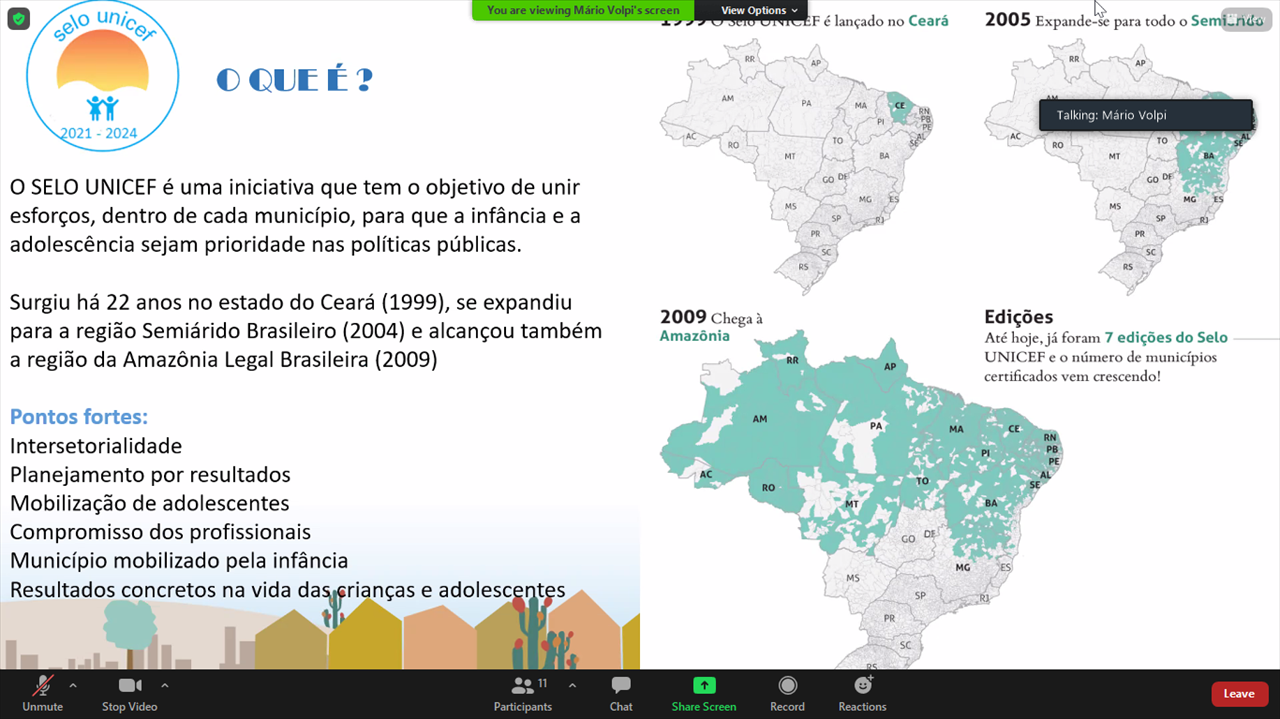Click the highlighted CE state on the 1999 map
Screen dimensions: 1280x719
(899, 105)
